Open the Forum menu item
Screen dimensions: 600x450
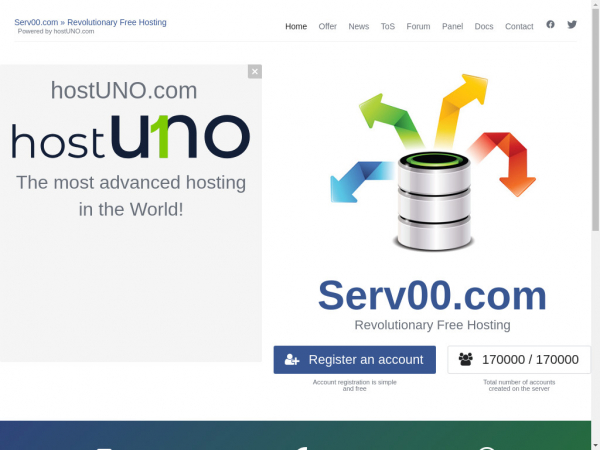pos(418,26)
